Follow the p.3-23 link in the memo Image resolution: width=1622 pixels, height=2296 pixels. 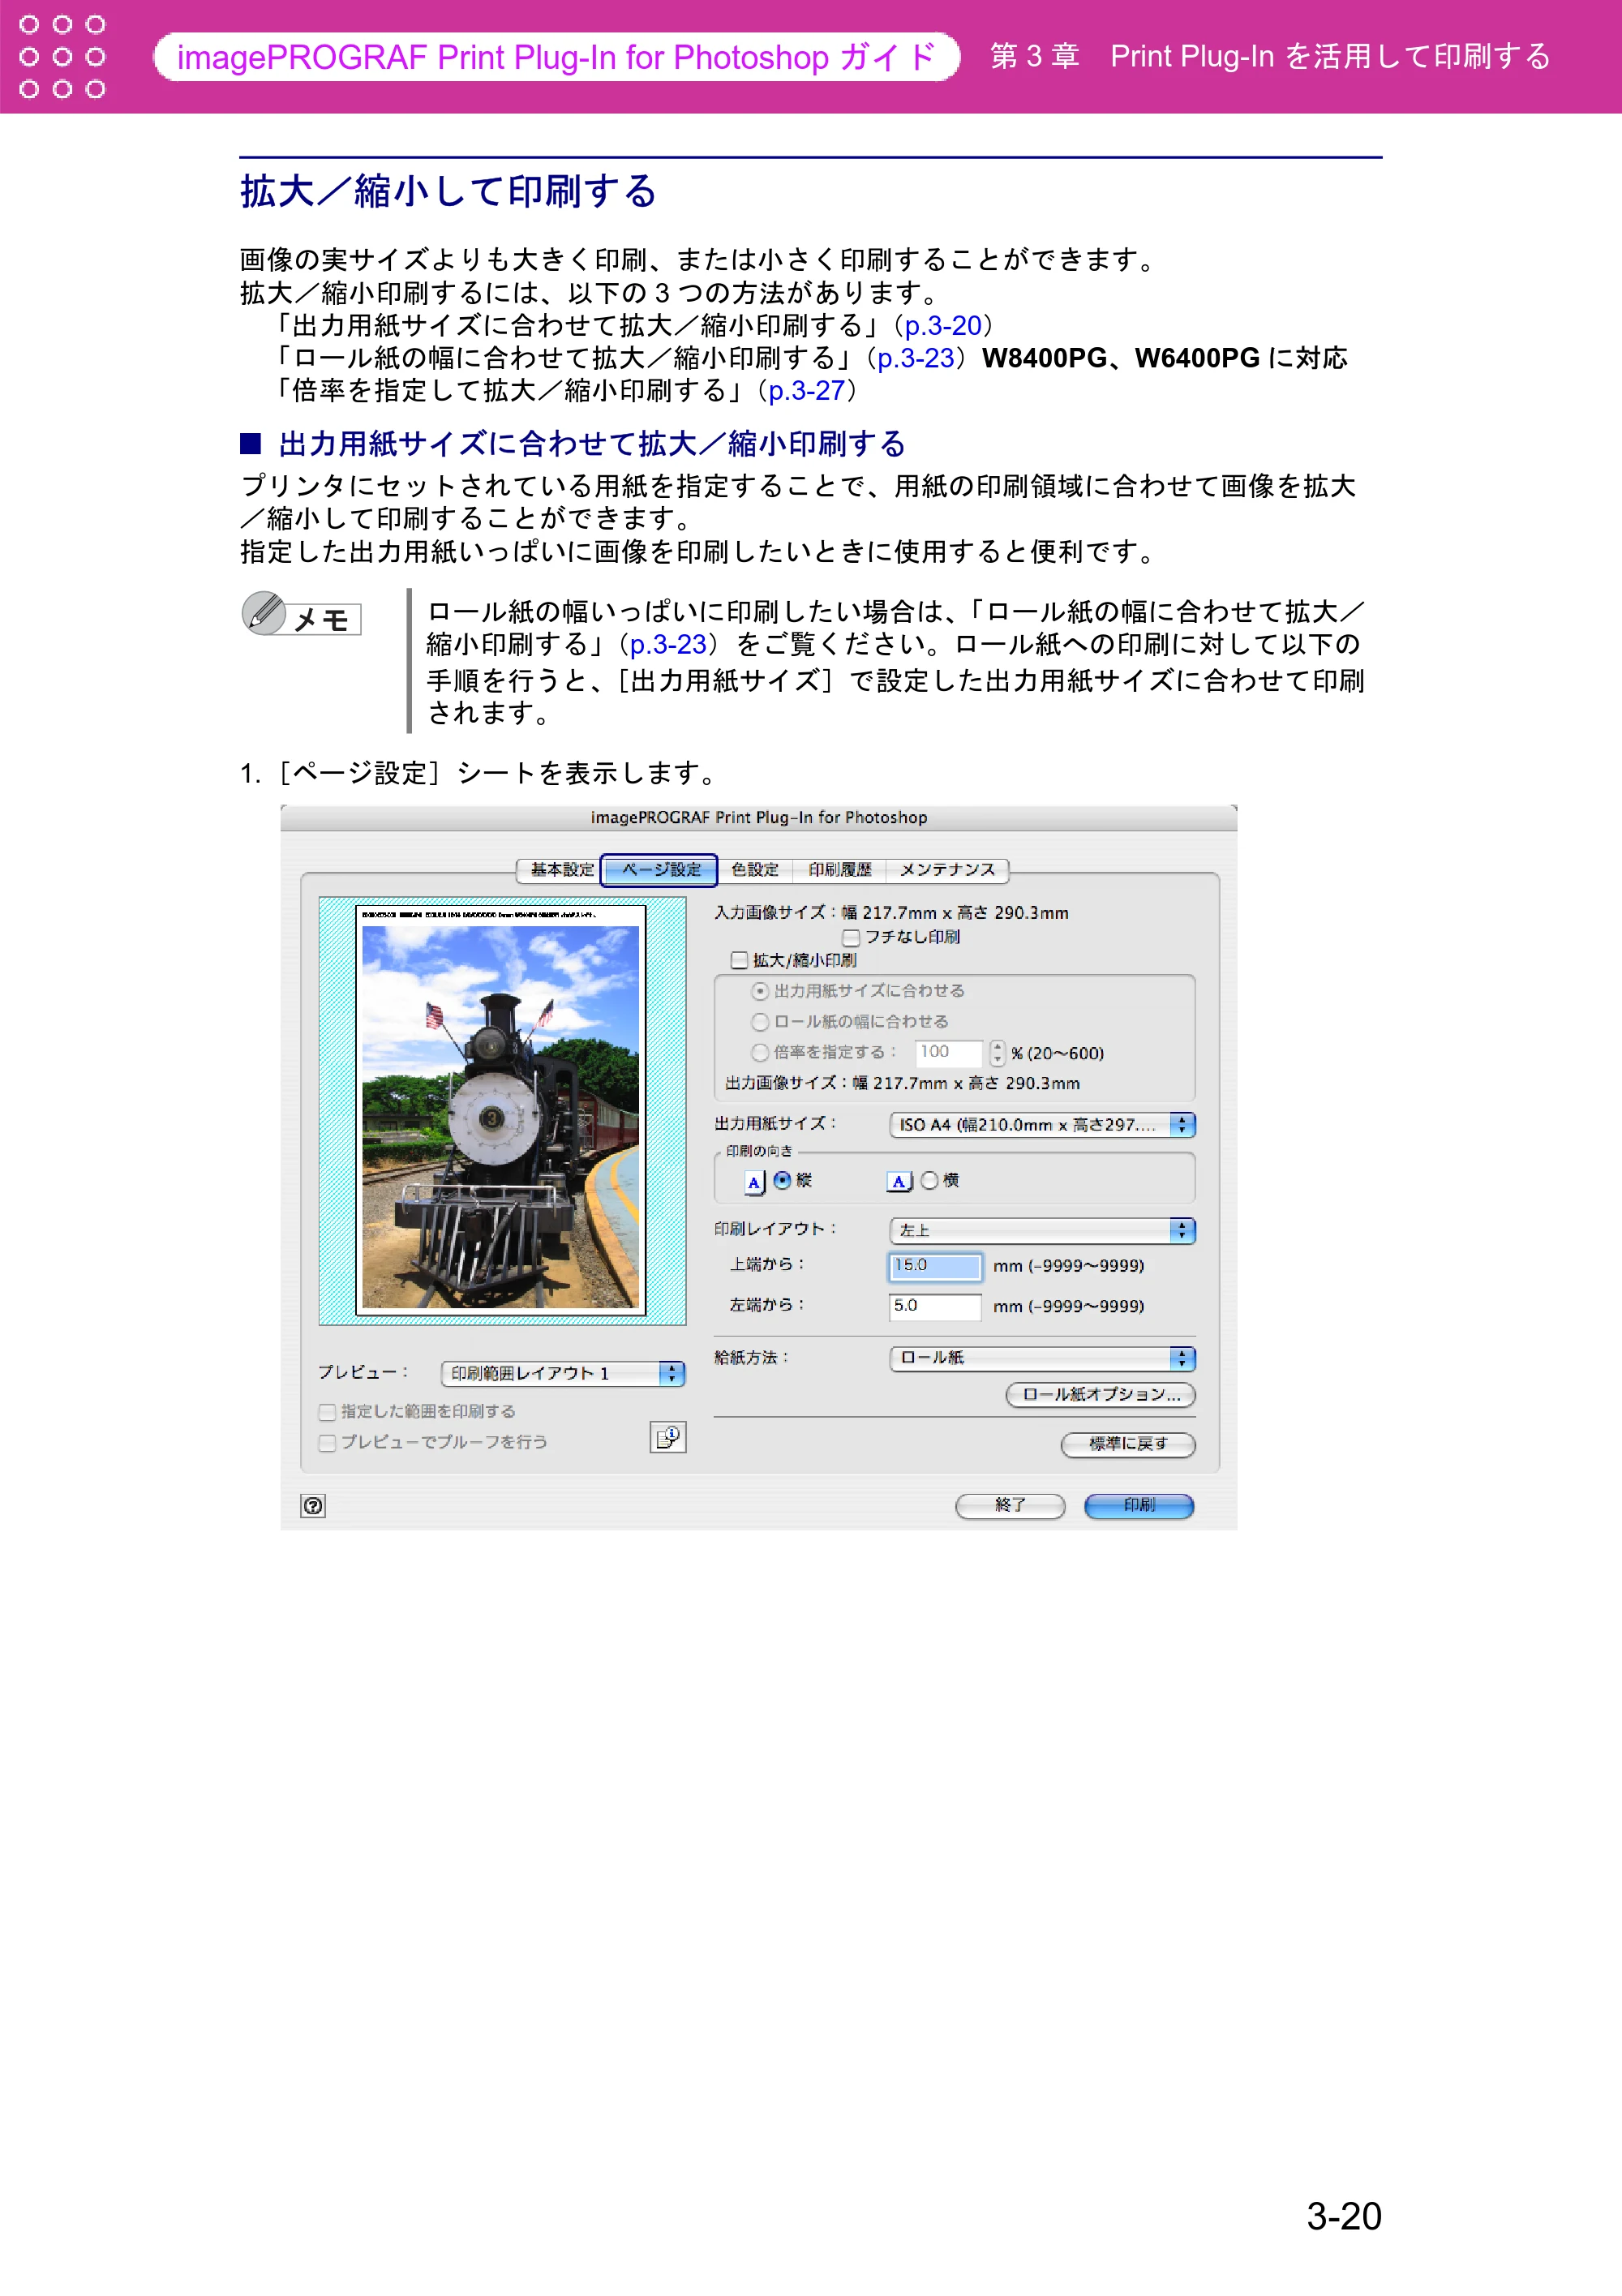coord(668,645)
